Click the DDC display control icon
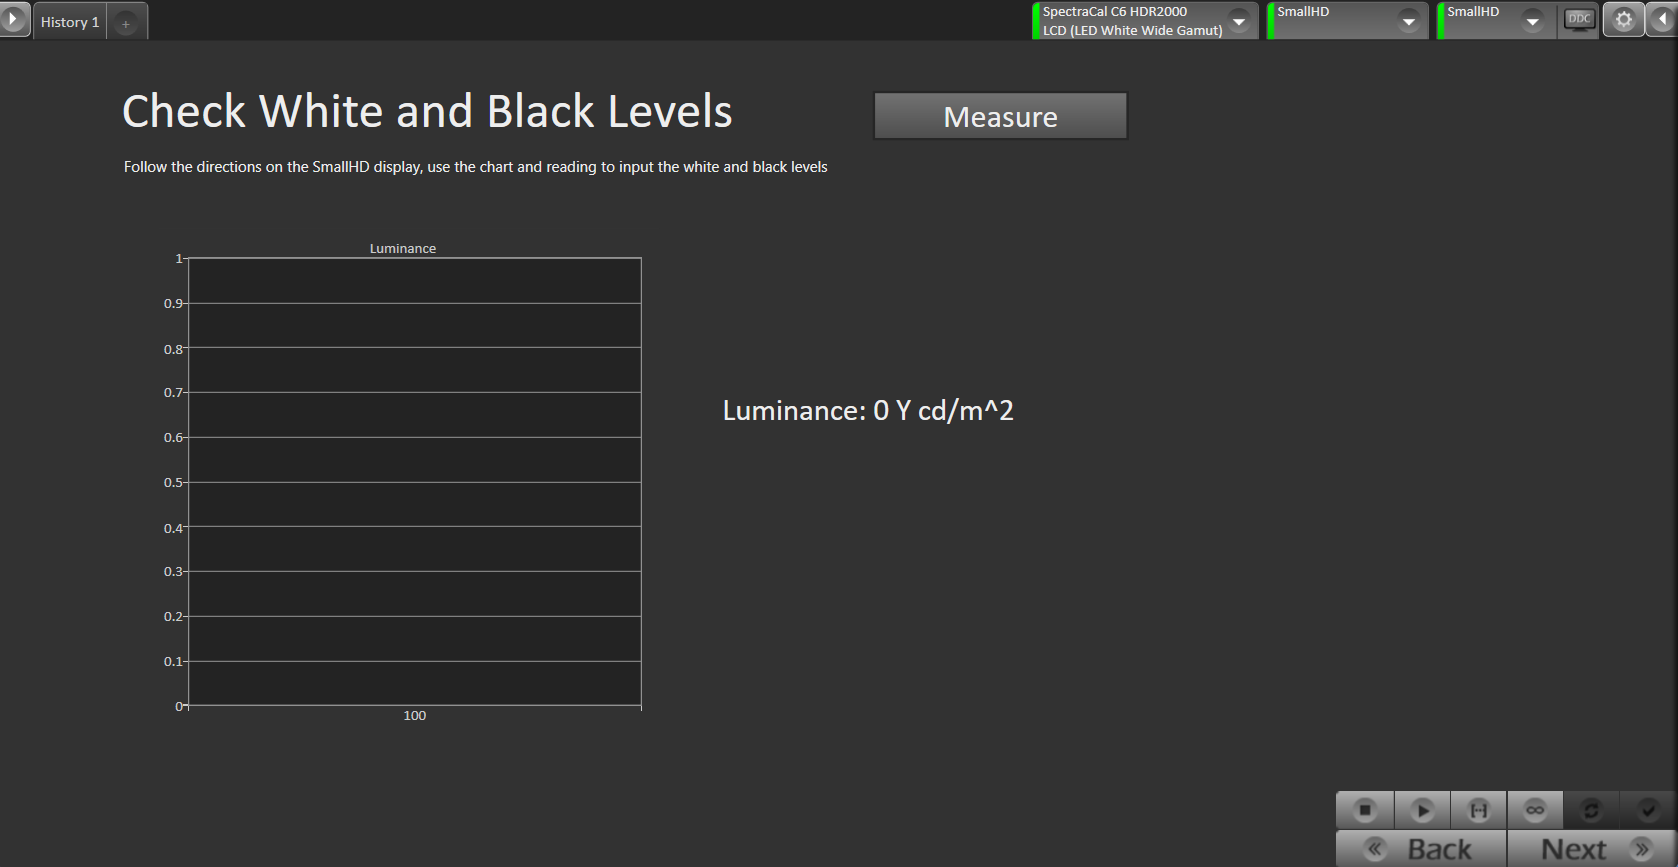Viewport: 1678px width, 867px height. (1579, 20)
